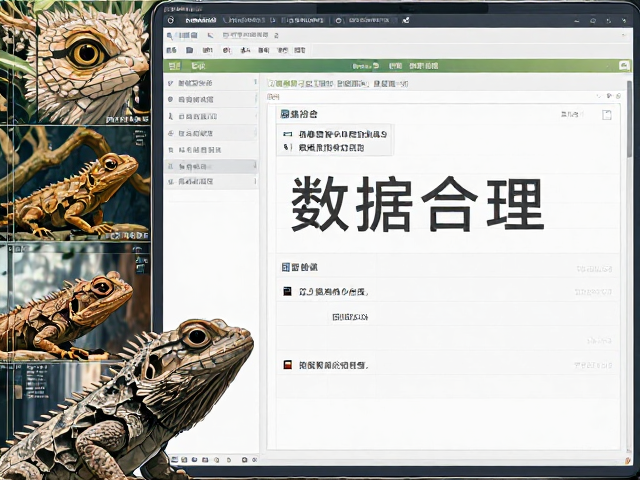Image resolution: width=640 pixels, height=480 pixels.
Task: Click the dark square icon in the toolbar row
Action: click(189, 50)
